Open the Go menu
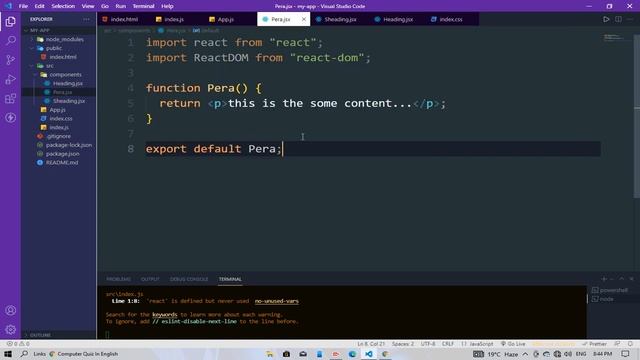This screenshot has height=360, width=640. pyautogui.click(x=105, y=6)
